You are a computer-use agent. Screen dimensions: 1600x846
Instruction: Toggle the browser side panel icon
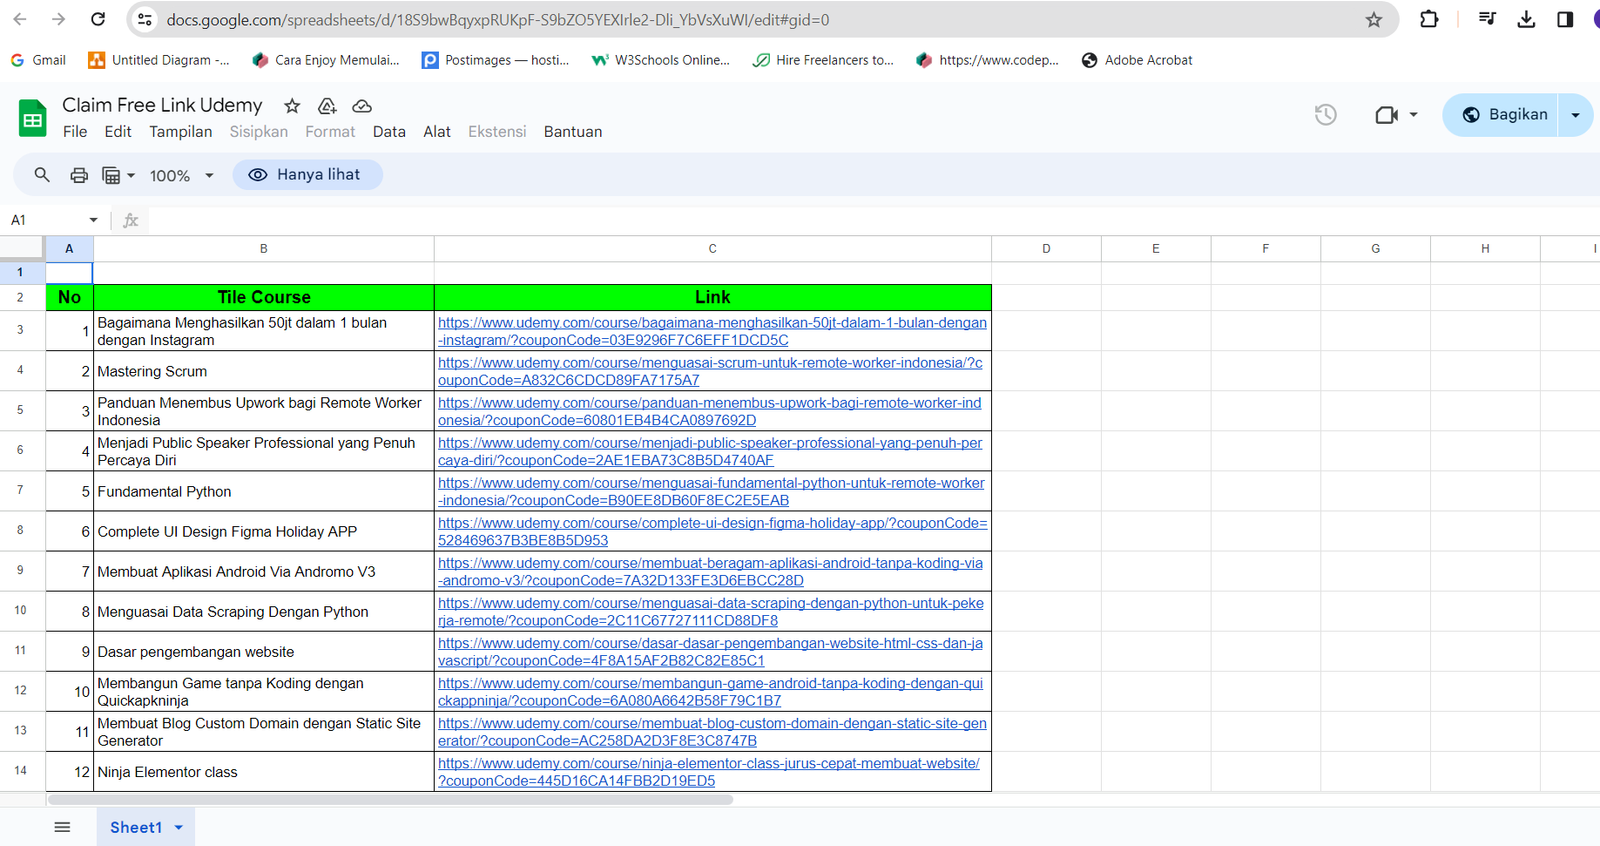1565,19
